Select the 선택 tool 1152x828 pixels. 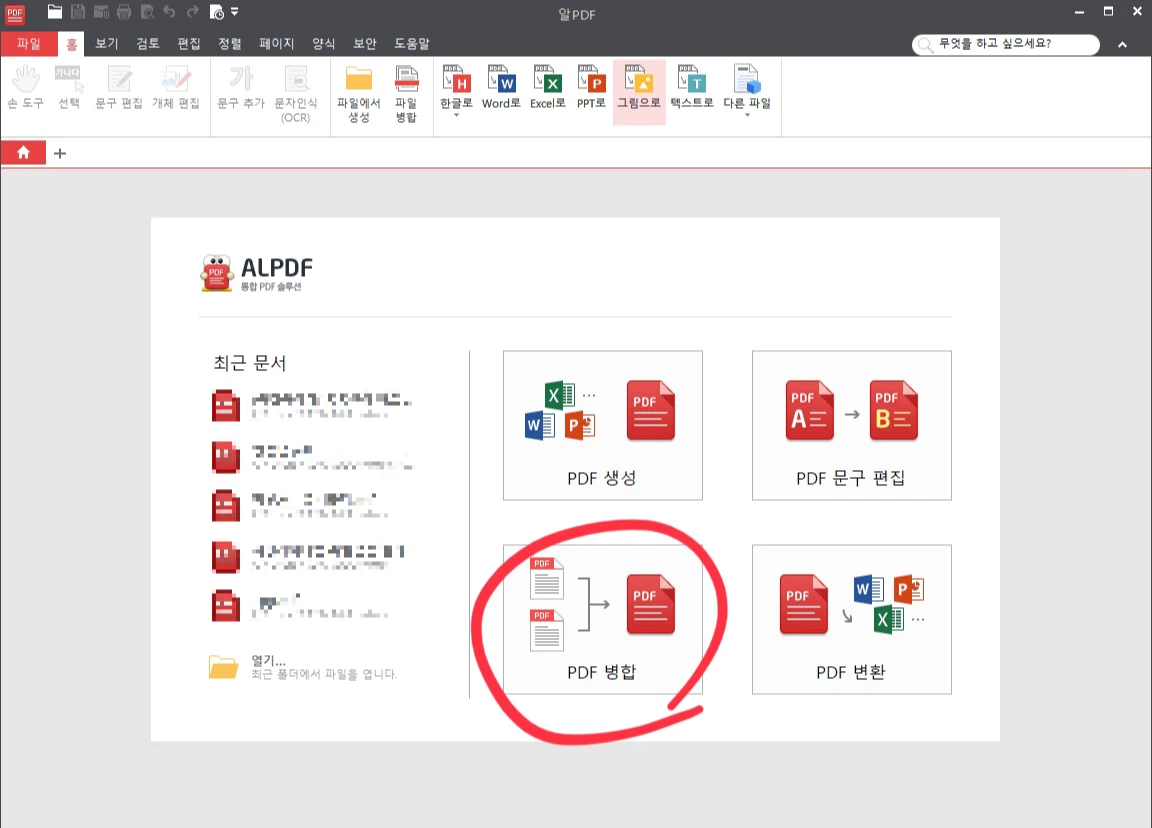point(69,87)
